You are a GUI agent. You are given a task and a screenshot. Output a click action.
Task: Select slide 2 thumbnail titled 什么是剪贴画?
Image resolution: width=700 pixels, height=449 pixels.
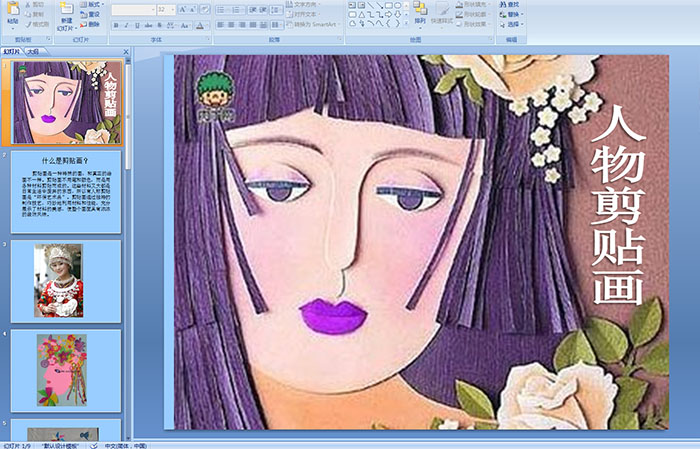66,191
